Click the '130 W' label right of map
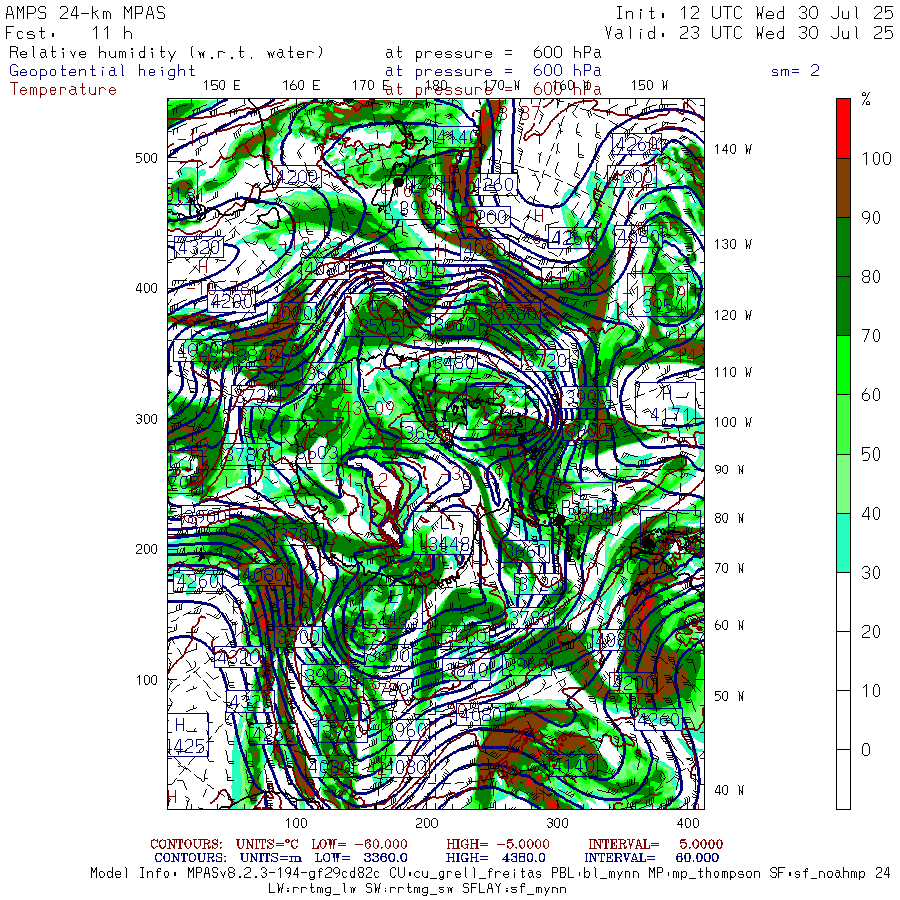The width and height of the screenshot is (900, 900). 733,245
